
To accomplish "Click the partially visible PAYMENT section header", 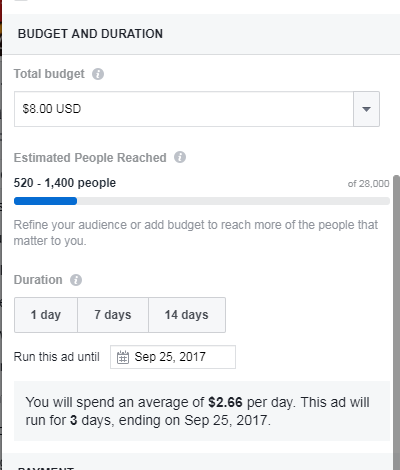I will (46, 467).
